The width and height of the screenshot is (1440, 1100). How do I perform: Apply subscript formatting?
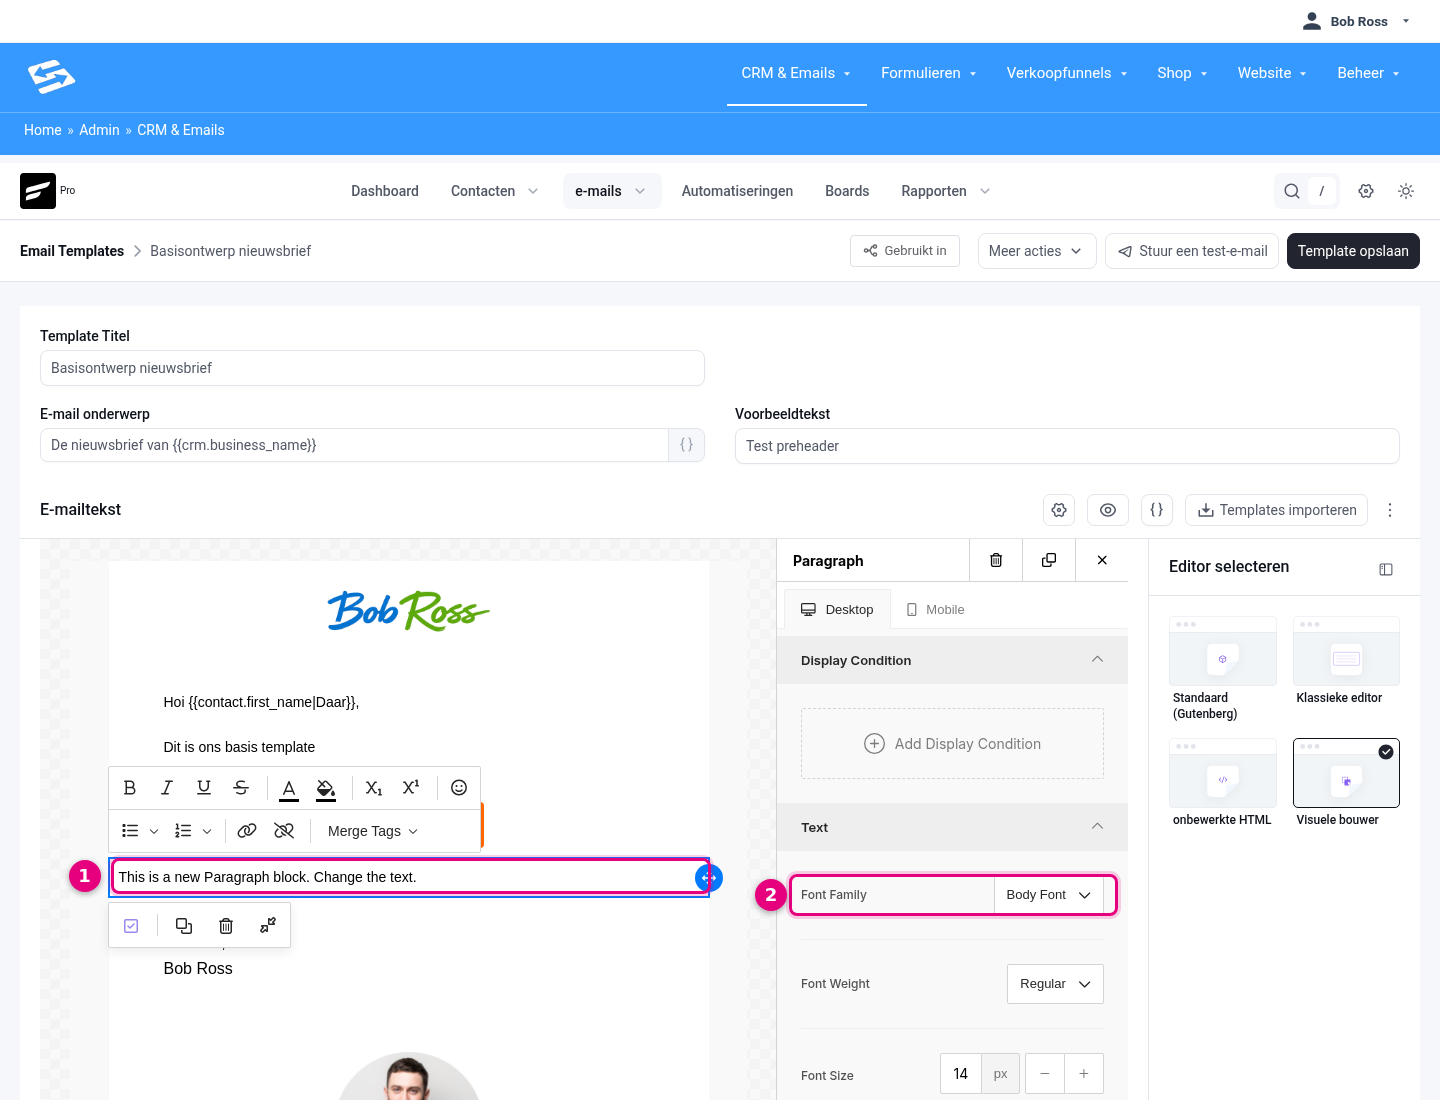tap(374, 788)
